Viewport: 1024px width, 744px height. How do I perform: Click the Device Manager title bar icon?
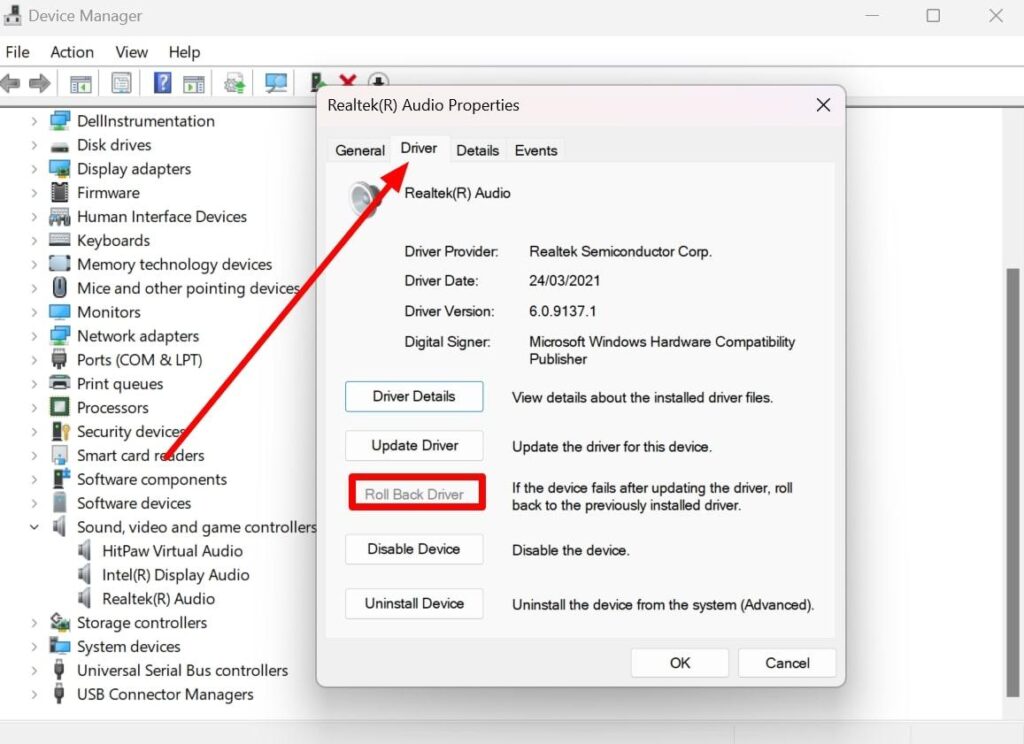12,15
